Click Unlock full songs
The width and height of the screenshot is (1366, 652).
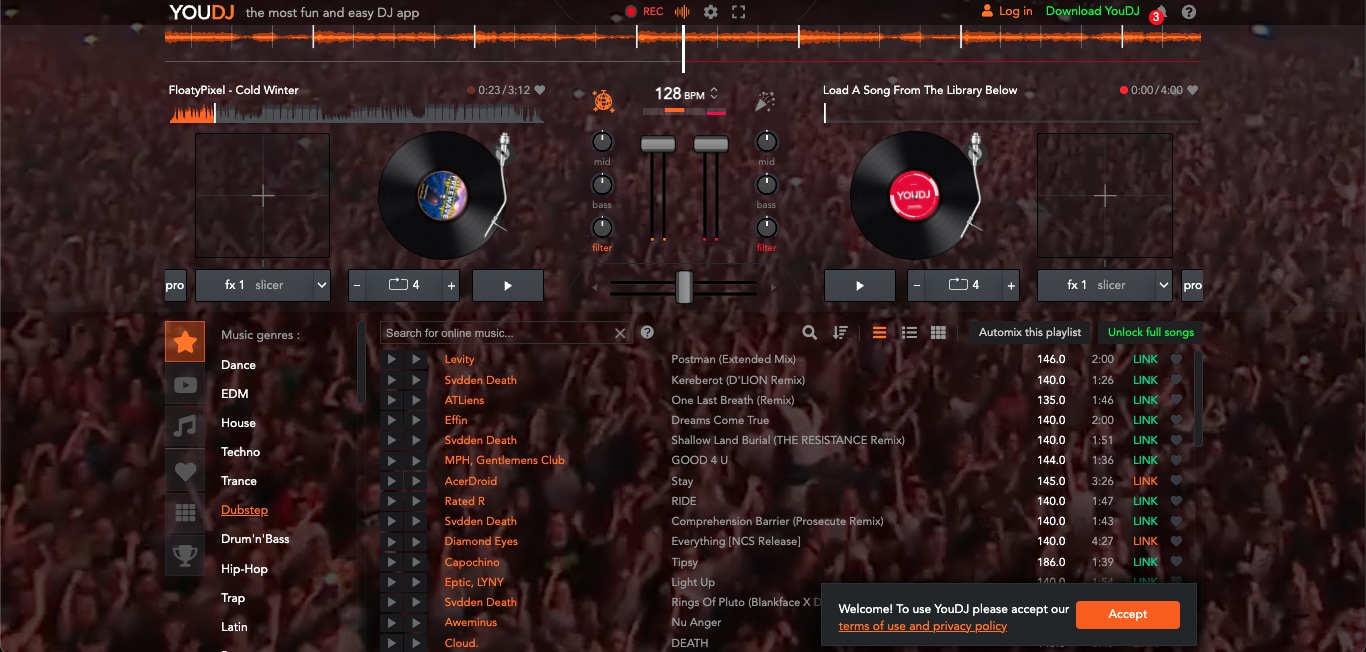1150,332
